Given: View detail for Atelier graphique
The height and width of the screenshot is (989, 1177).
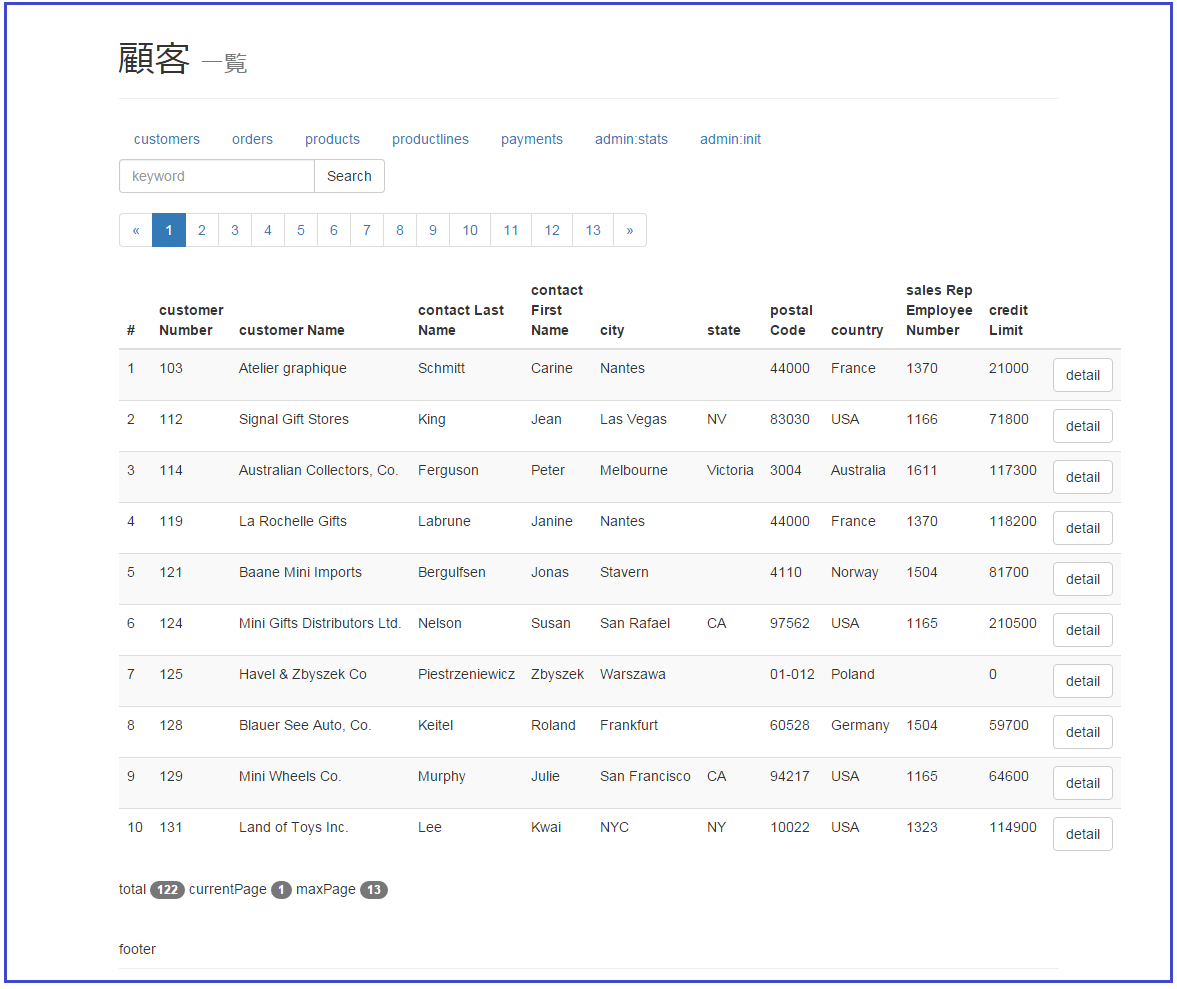Looking at the screenshot, I should coord(1082,374).
